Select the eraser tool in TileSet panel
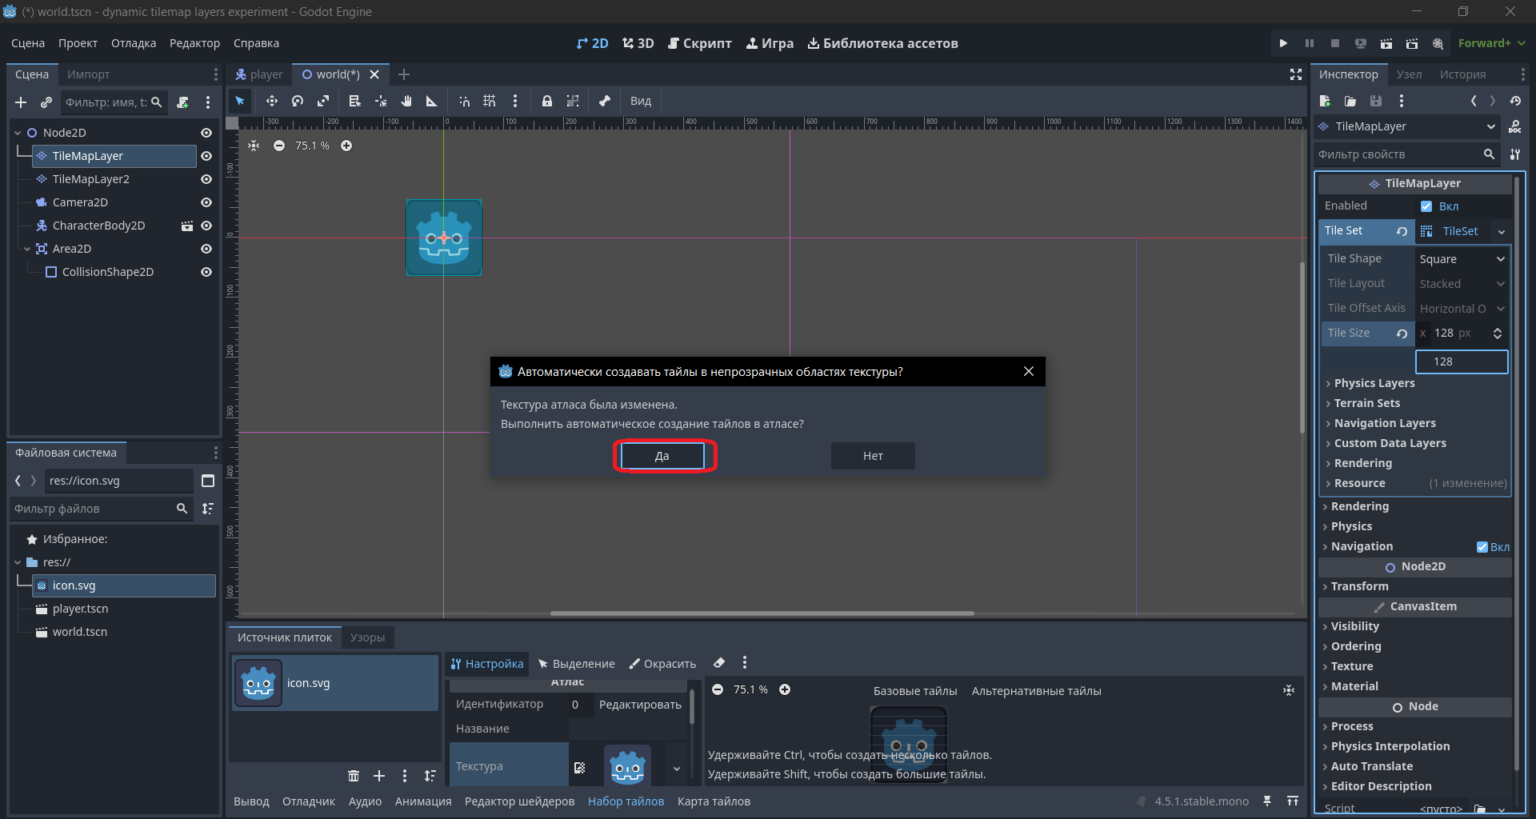 tap(719, 663)
